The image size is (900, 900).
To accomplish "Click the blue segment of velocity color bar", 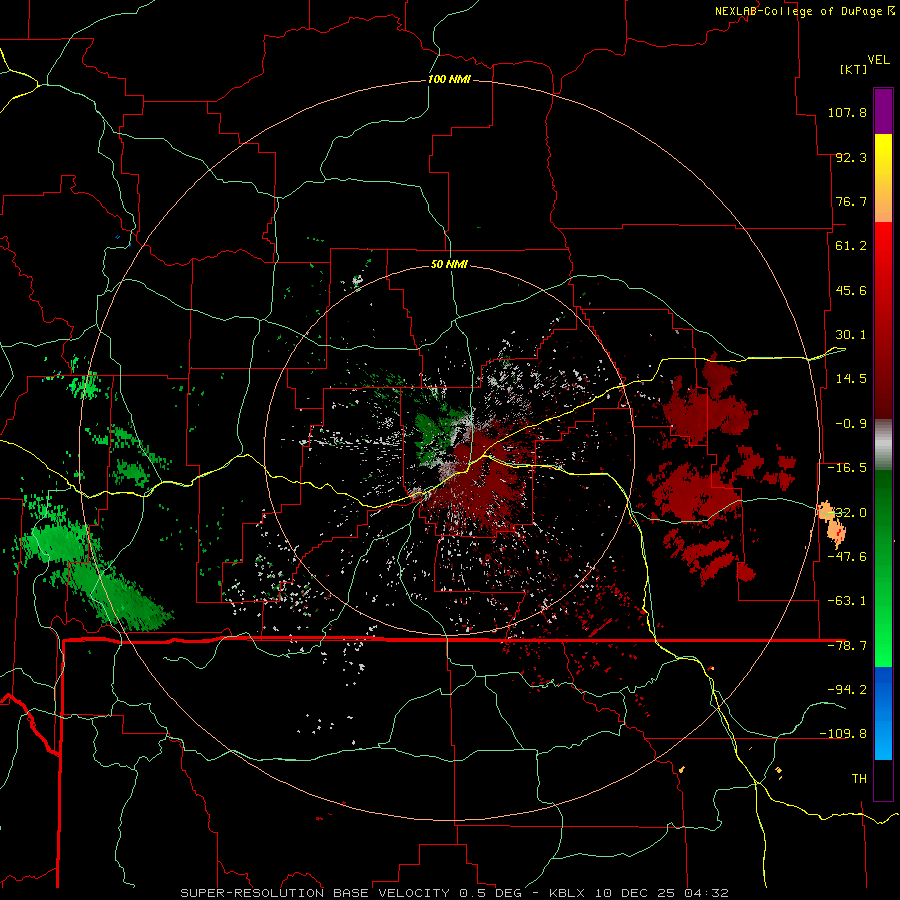I will click(883, 713).
